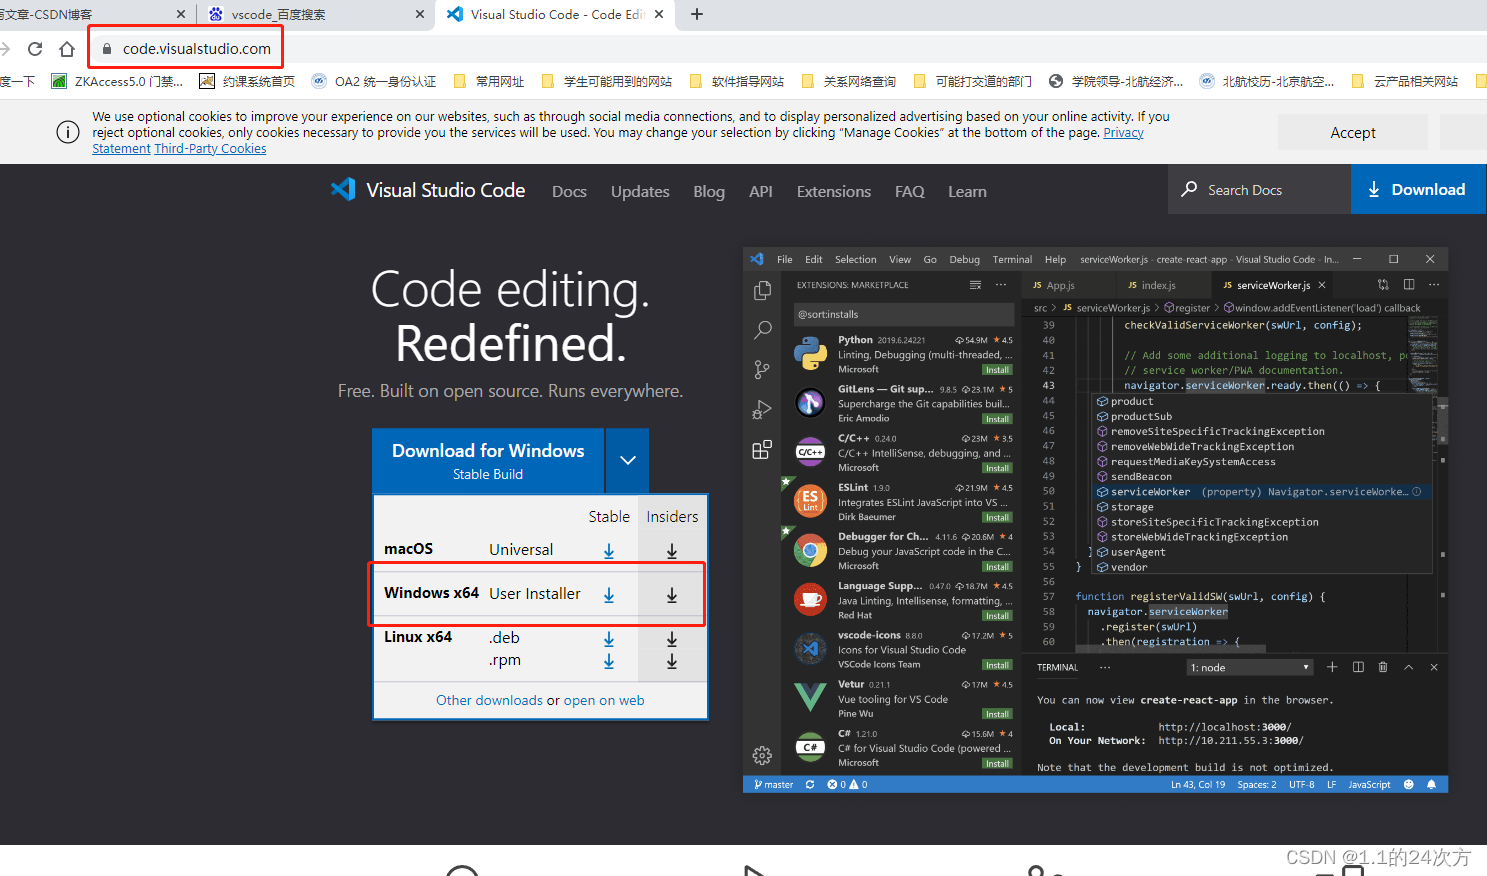This screenshot has width=1487, height=876.
Task: Click the Search Docs field
Action: pos(1259,189)
